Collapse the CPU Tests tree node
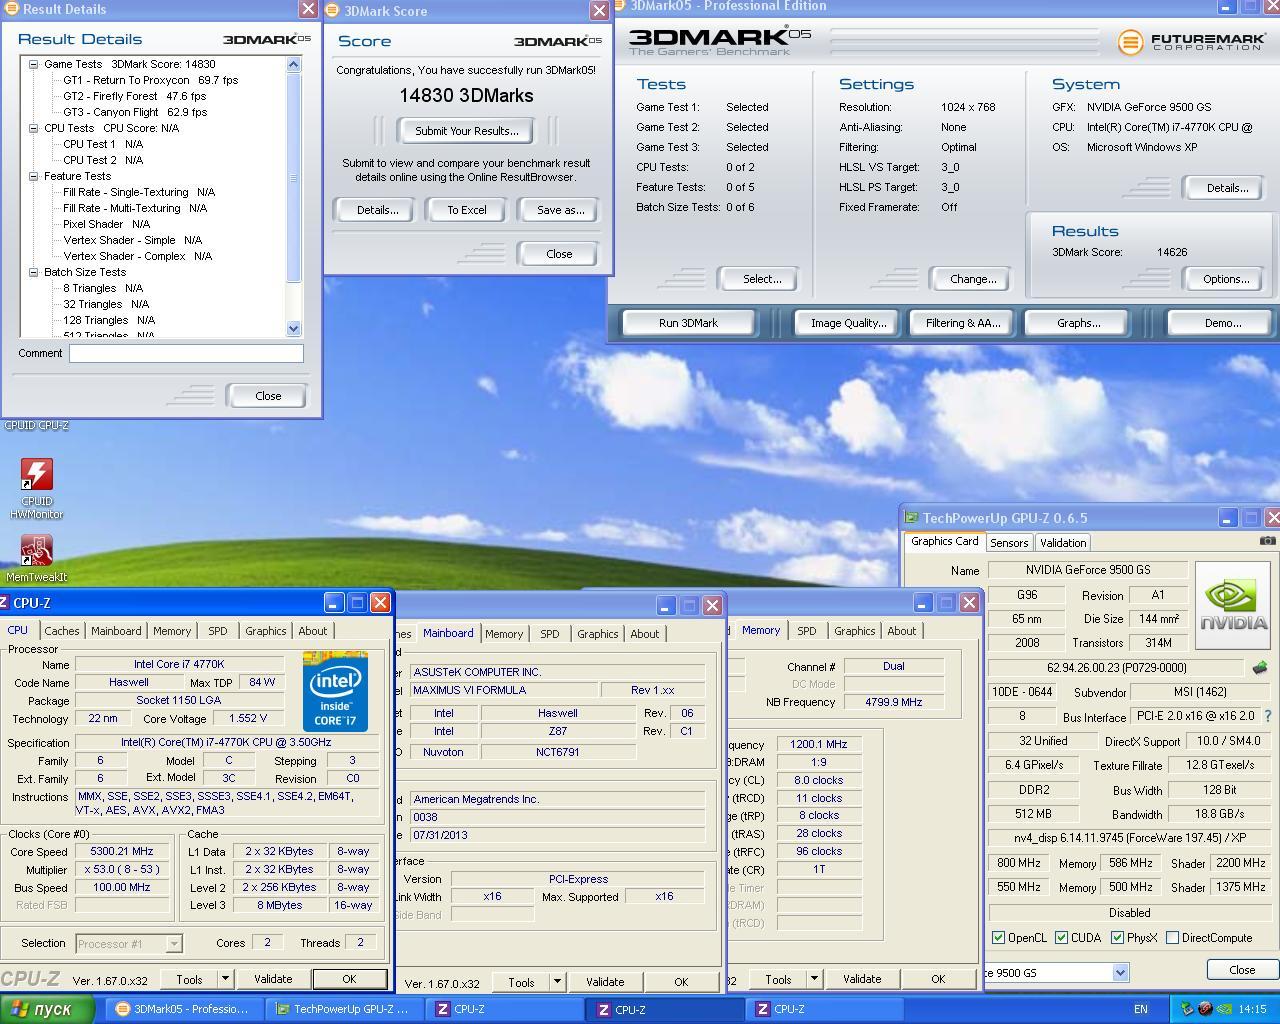Image resolution: width=1280 pixels, height=1024 pixels. [34, 128]
